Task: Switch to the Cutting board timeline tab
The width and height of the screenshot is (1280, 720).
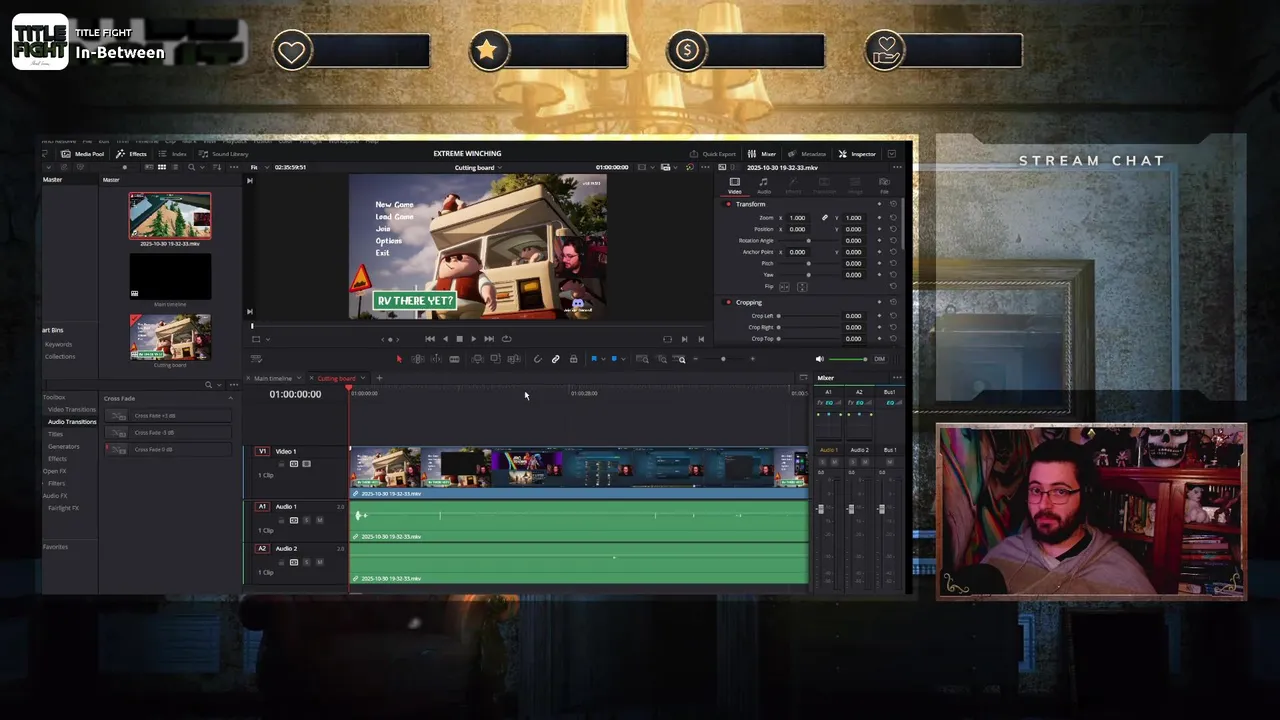Action: [336, 378]
